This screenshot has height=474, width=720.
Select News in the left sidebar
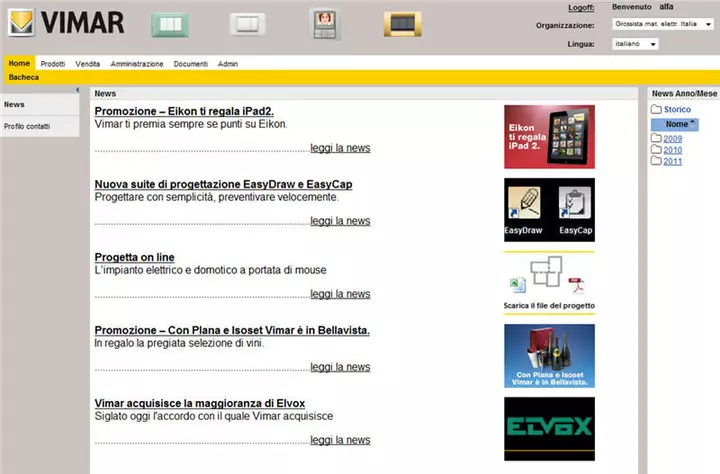click(39, 105)
